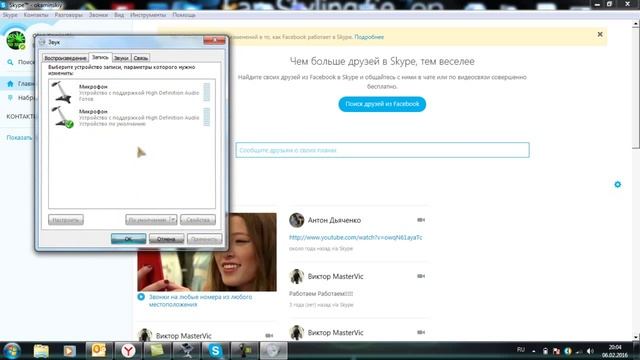Open the Помощь menu
The height and width of the screenshot is (360, 640).
[x=184, y=15]
